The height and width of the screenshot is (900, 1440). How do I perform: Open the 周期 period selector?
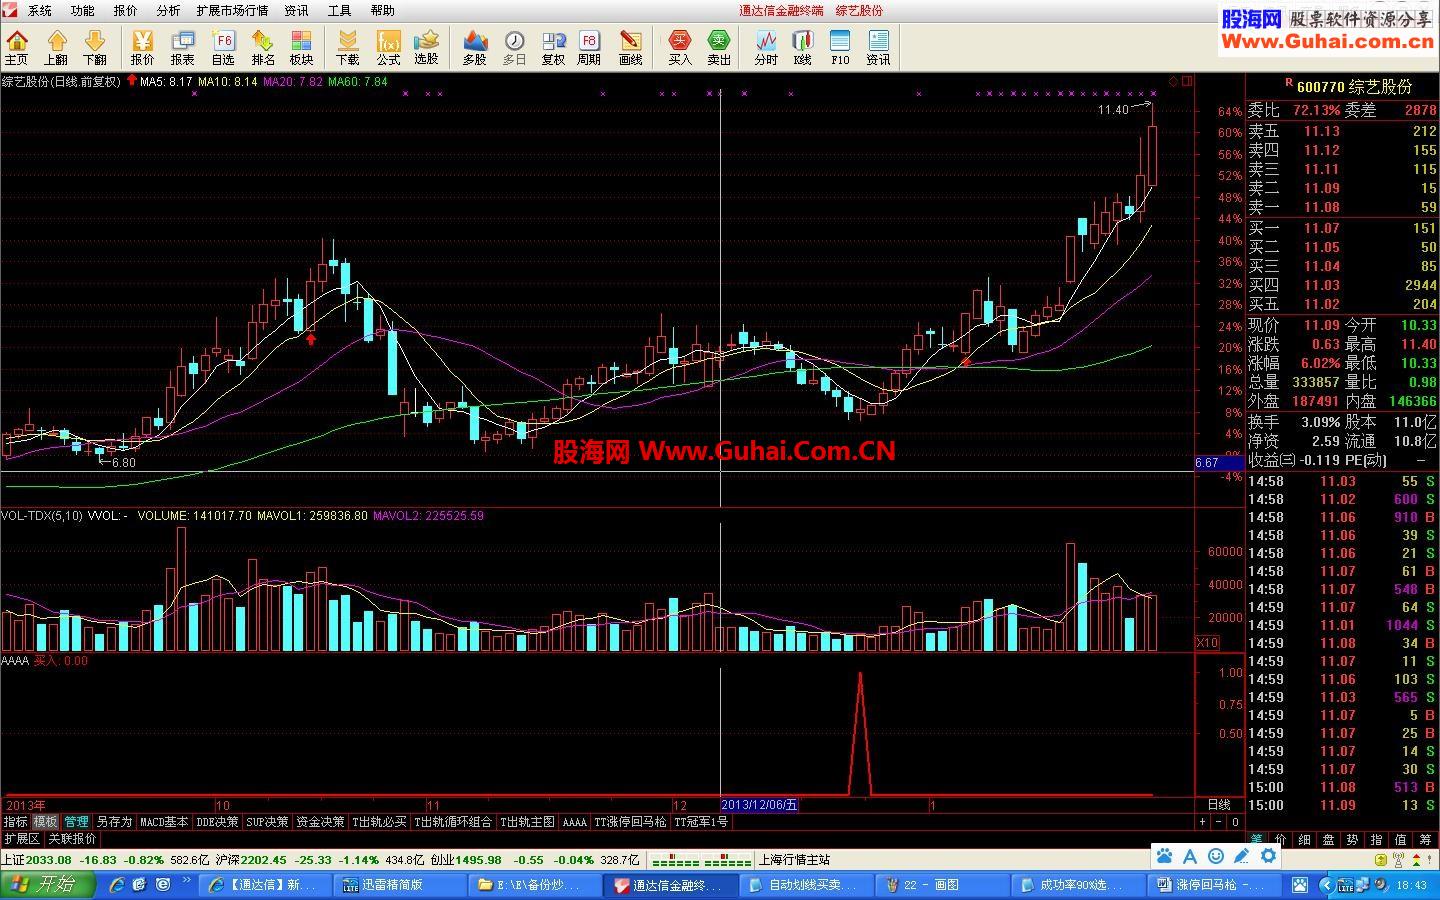pyautogui.click(x=590, y=47)
